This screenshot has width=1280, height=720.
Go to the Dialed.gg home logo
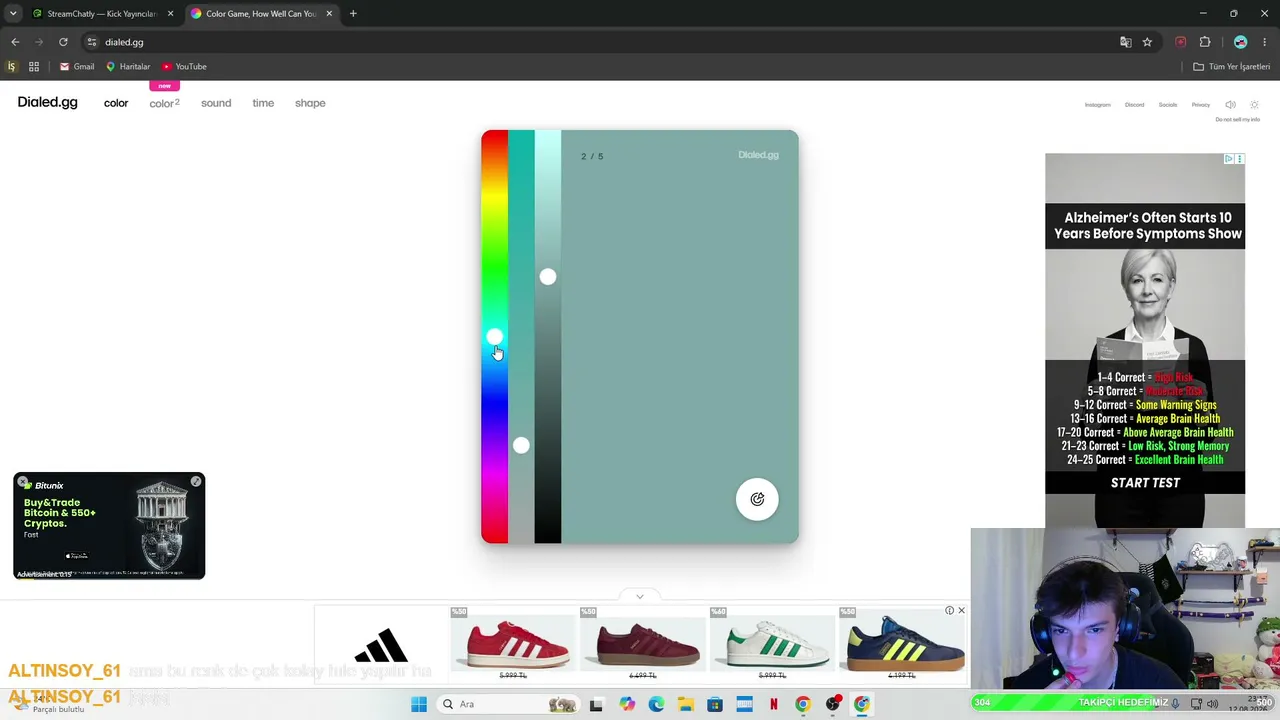coord(47,103)
